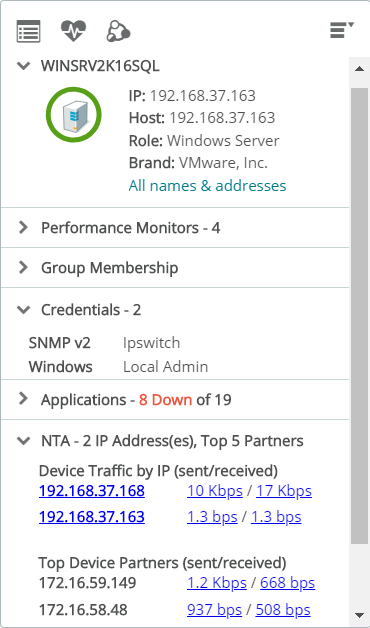Screen dimensions: 370x628
Task: Open the network connectivity map icon
Action: pos(118,31)
